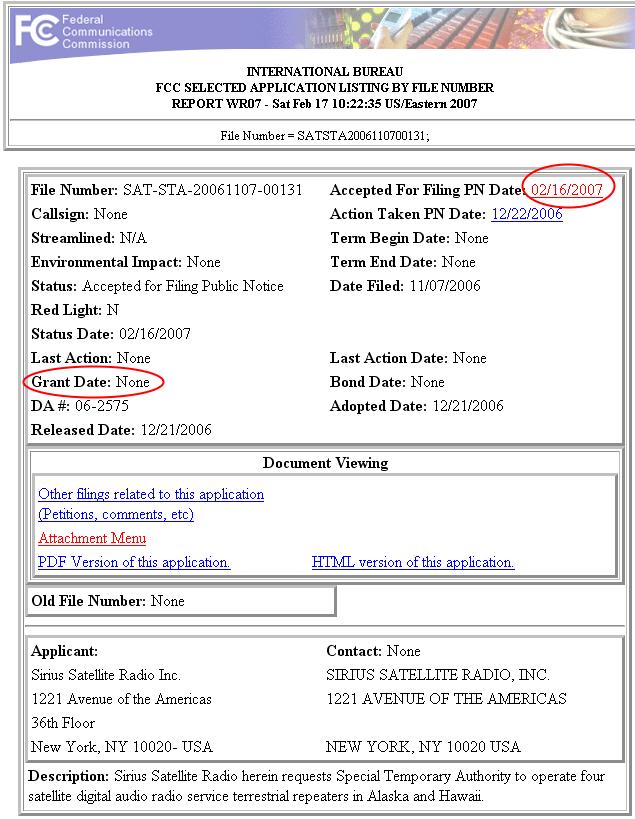The height and width of the screenshot is (819, 635).
Task: Open the Accepted For Filing date 02/16/2007 link
Action: click(x=567, y=190)
